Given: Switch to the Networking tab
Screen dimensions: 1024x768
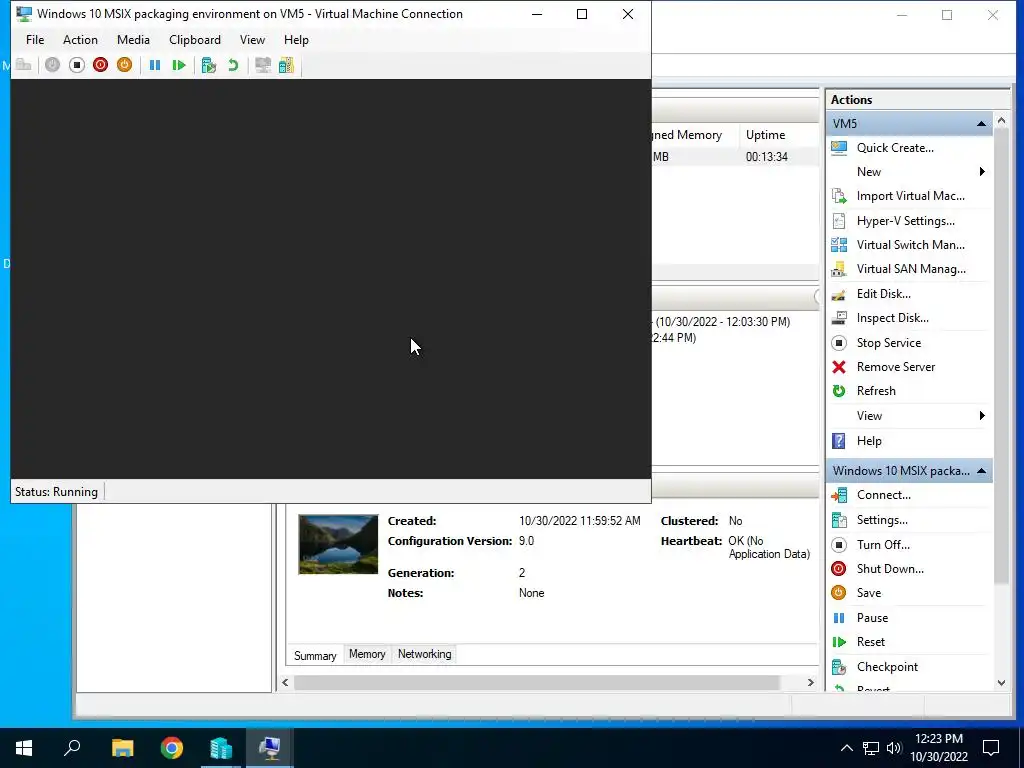Looking at the screenshot, I should 424,654.
